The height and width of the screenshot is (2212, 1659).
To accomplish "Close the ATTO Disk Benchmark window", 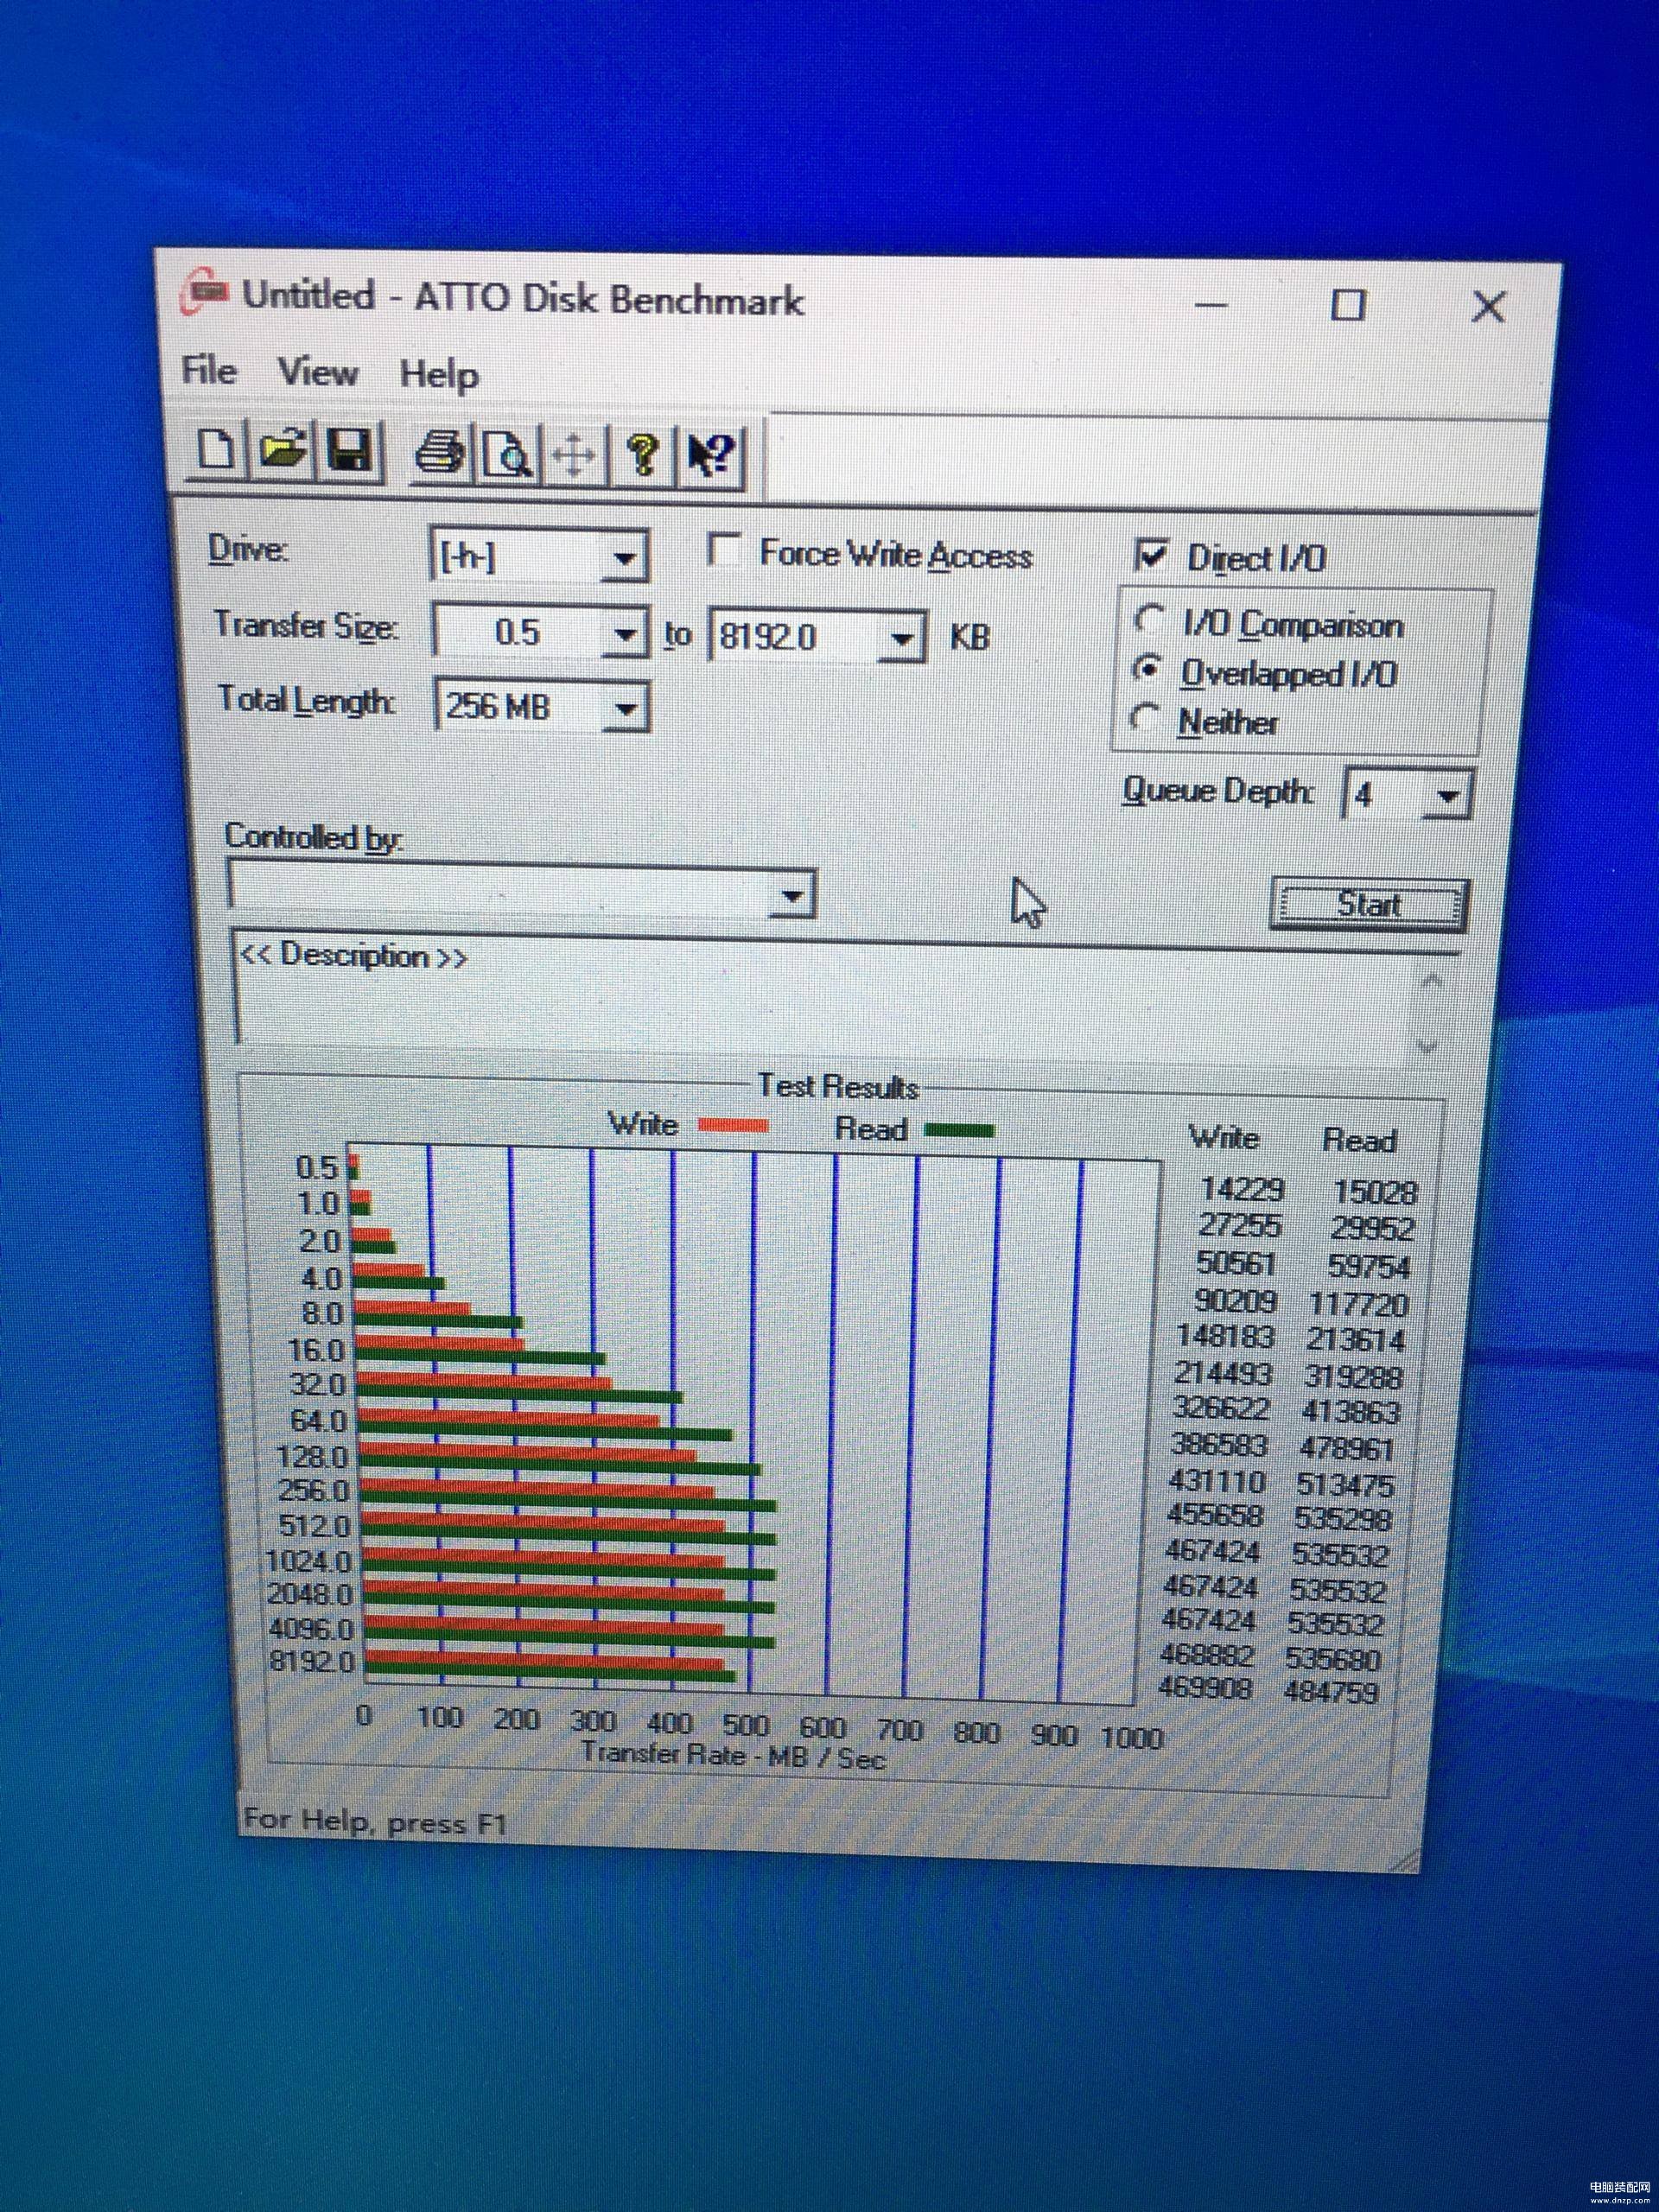I will (1488, 306).
